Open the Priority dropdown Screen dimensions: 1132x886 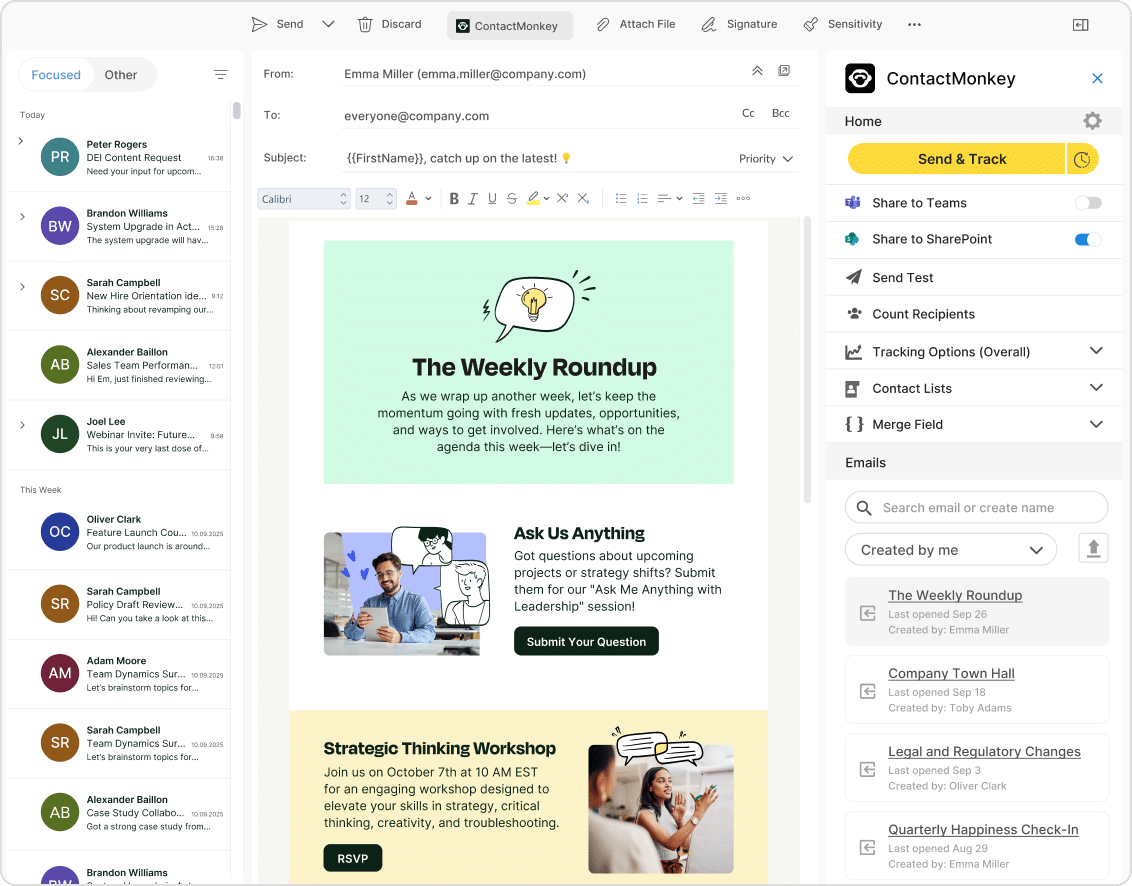766,159
